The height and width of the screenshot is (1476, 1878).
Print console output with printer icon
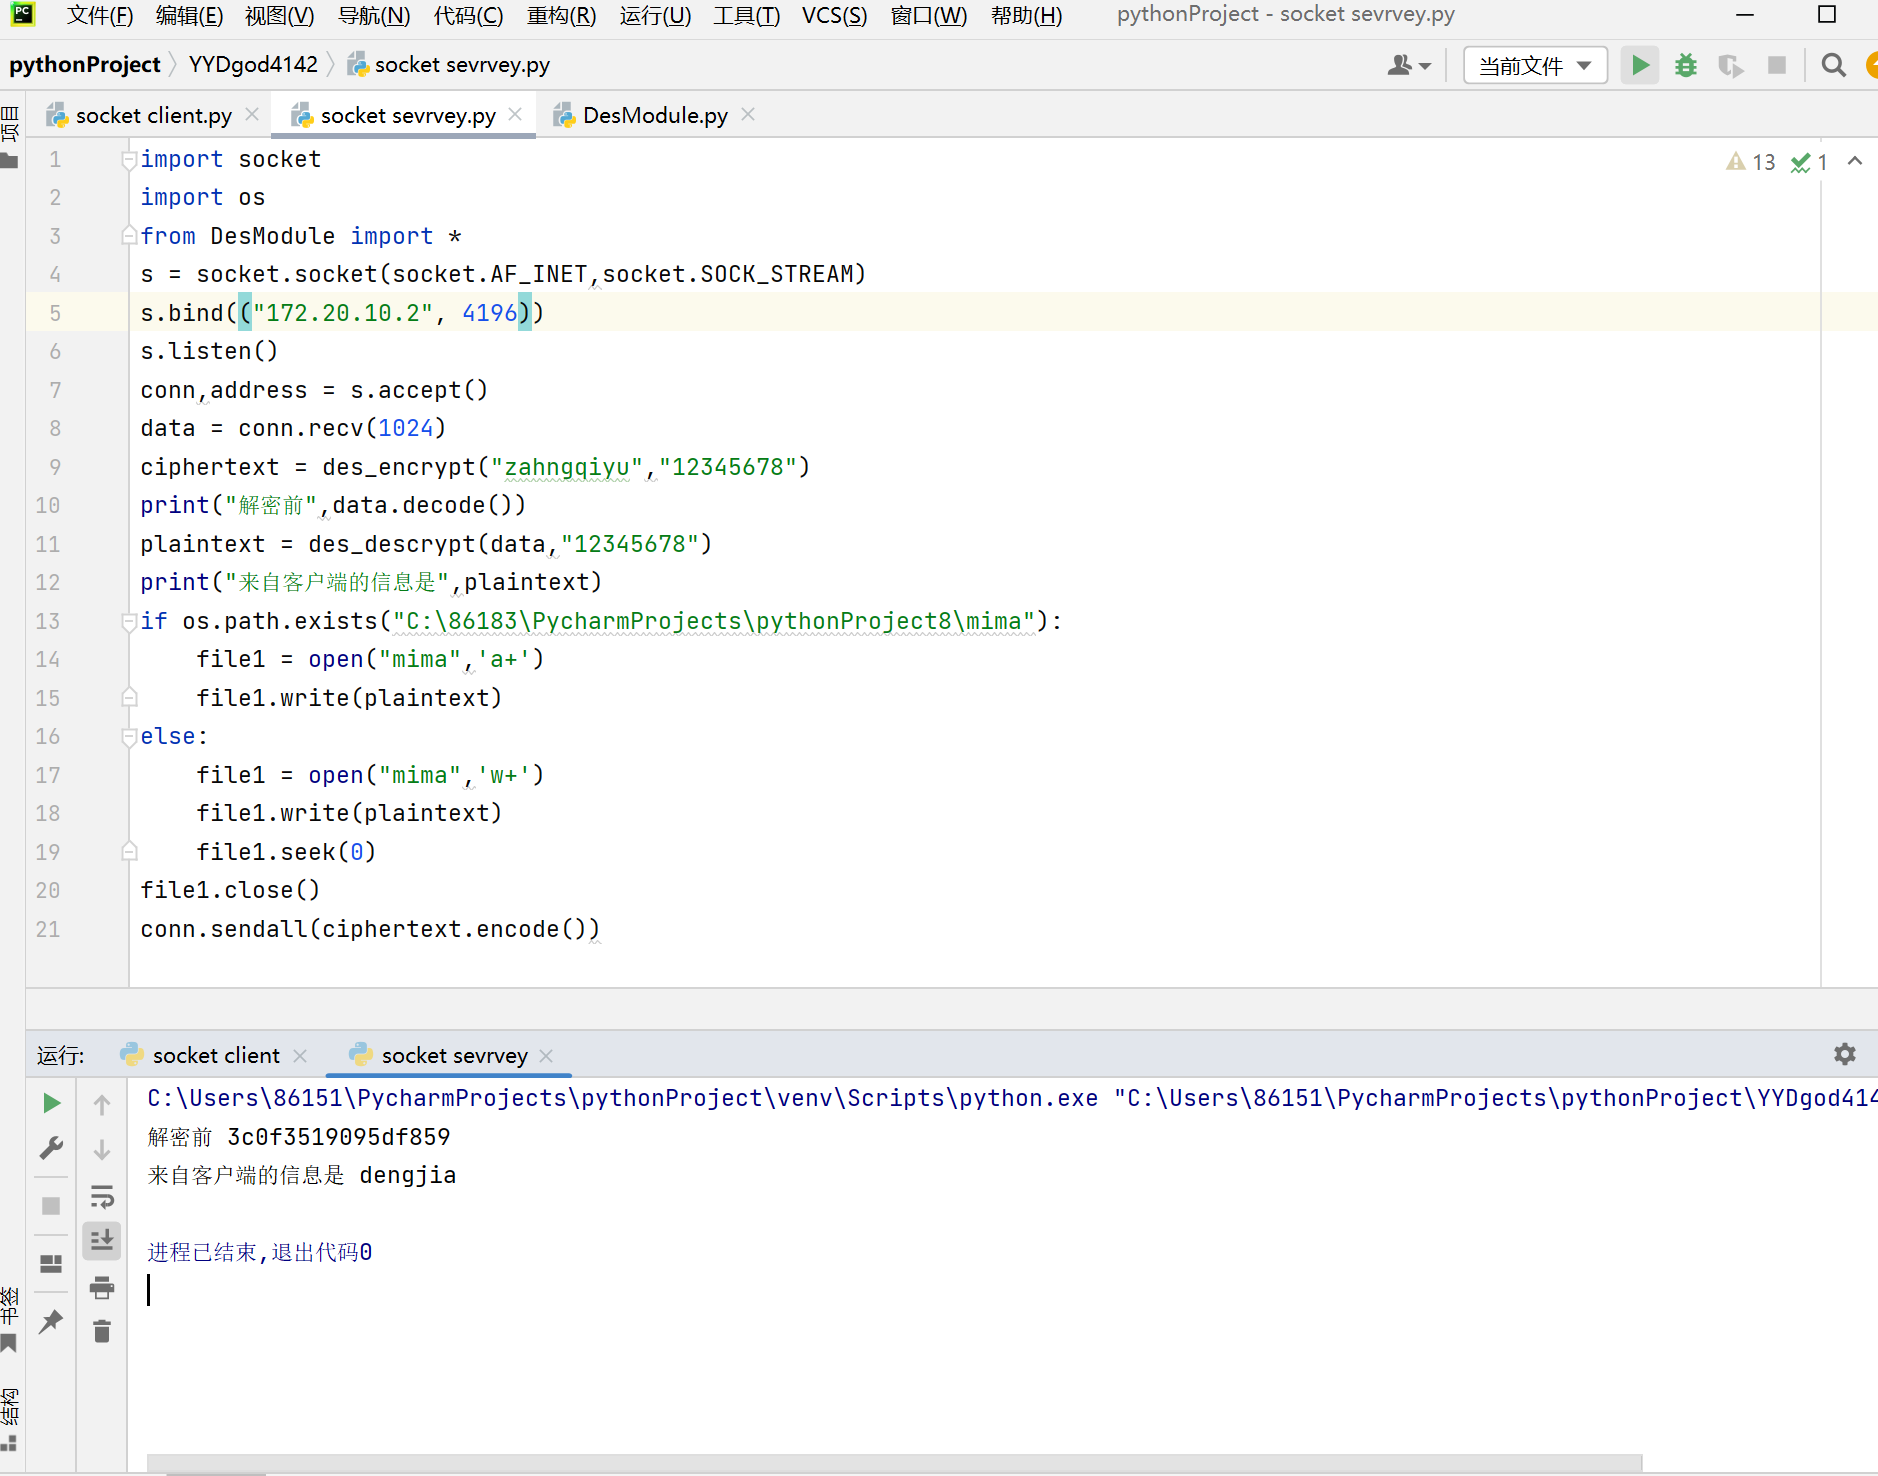(x=102, y=1287)
